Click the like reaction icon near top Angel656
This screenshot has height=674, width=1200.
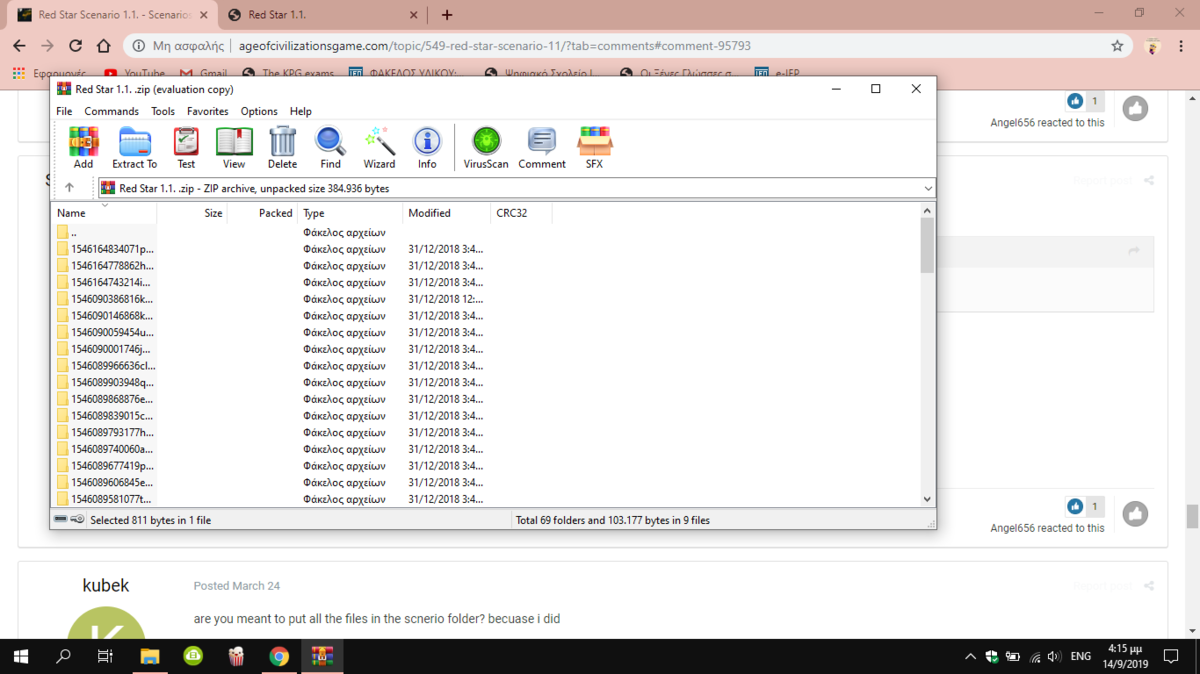pyautogui.click(x=1075, y=101)
